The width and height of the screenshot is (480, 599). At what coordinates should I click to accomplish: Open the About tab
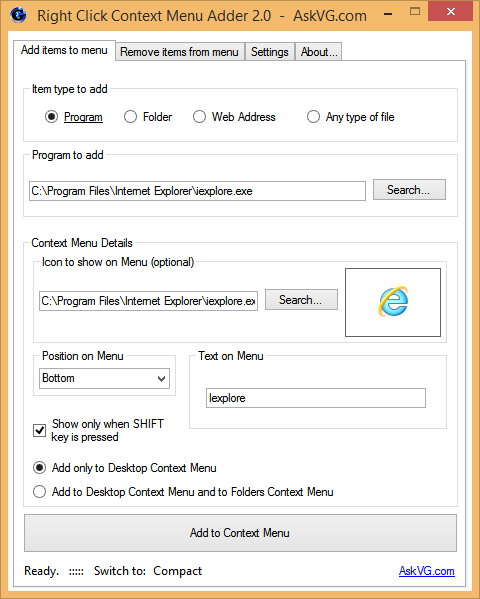(319, 52)
